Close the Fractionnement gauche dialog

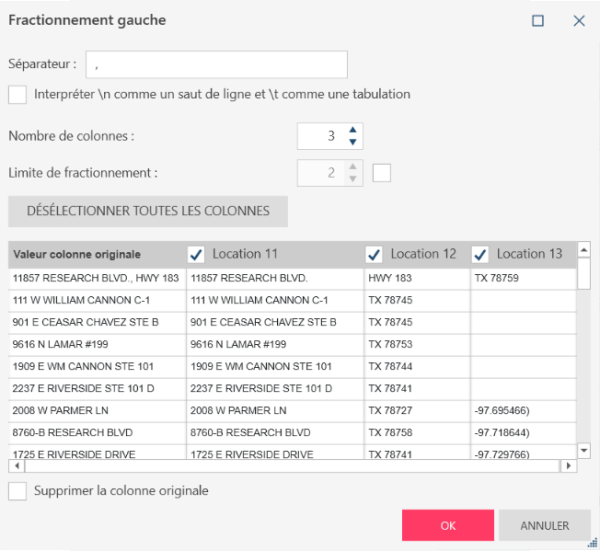point(579,20)
